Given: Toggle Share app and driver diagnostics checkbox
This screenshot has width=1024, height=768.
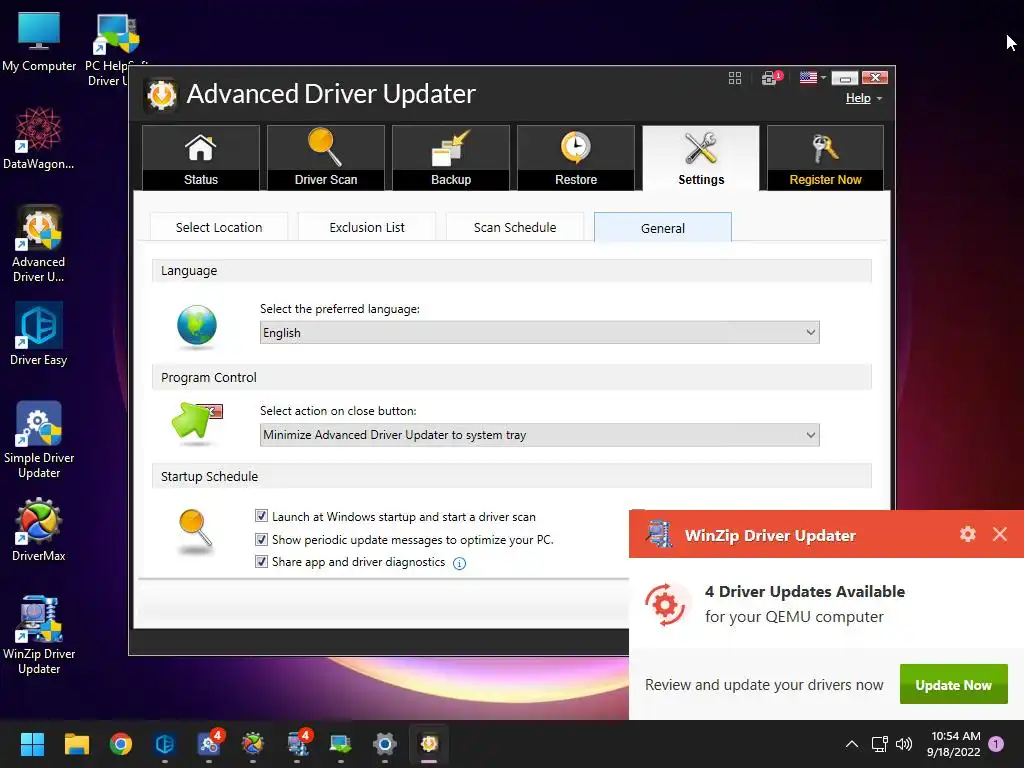Looking at the screenshot, I should tap(261, 562).
